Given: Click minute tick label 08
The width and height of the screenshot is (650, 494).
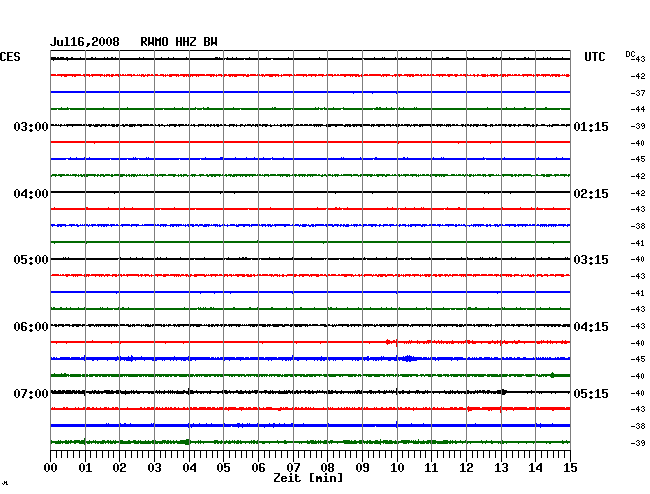Looking at the screenshot, I should (x=327, y=468).
